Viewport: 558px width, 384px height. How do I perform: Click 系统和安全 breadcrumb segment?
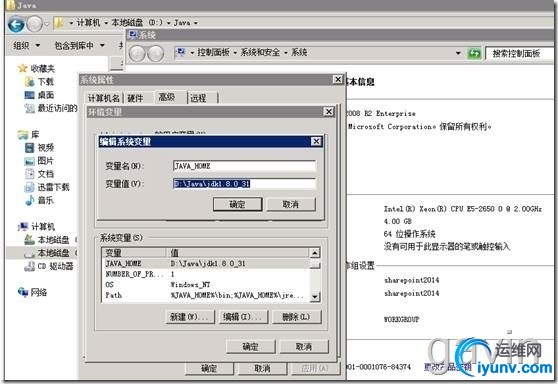(x=260, y=53)
